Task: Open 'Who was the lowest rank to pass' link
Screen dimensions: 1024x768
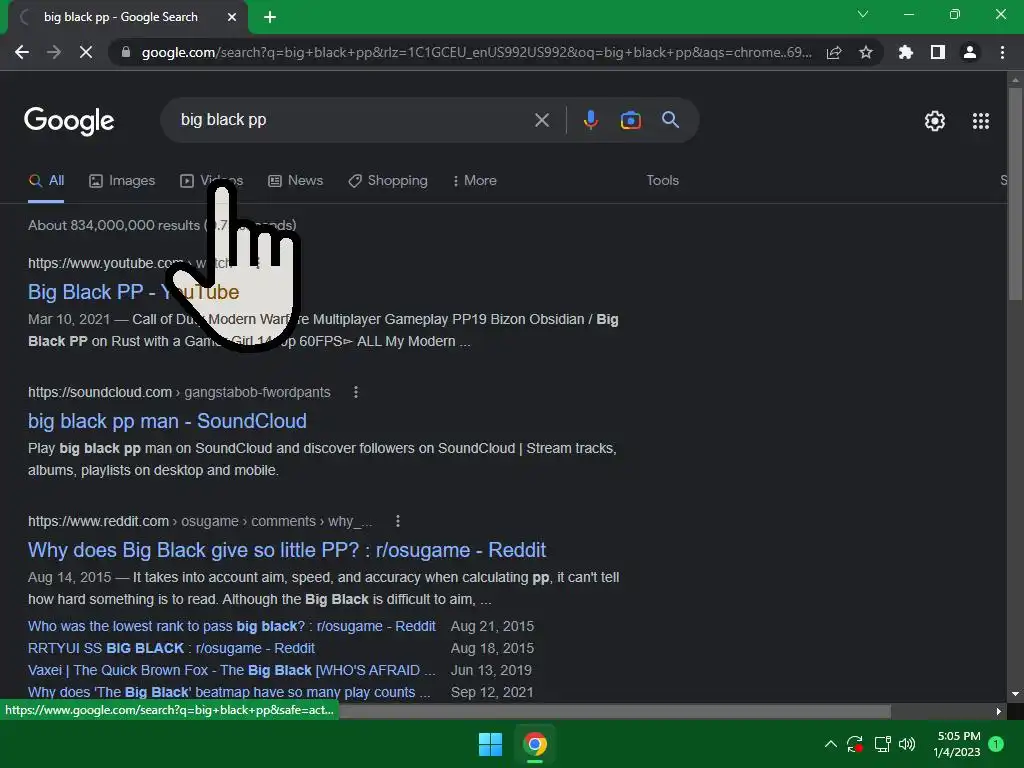Action: [x=232, y=626]
